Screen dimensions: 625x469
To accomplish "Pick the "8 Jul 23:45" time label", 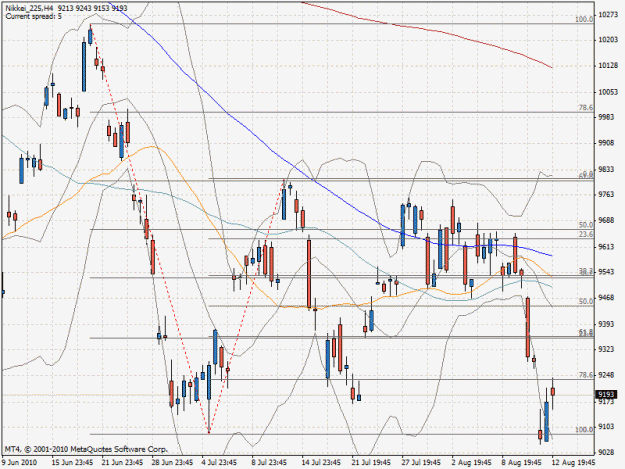I will tap(269, 462).
